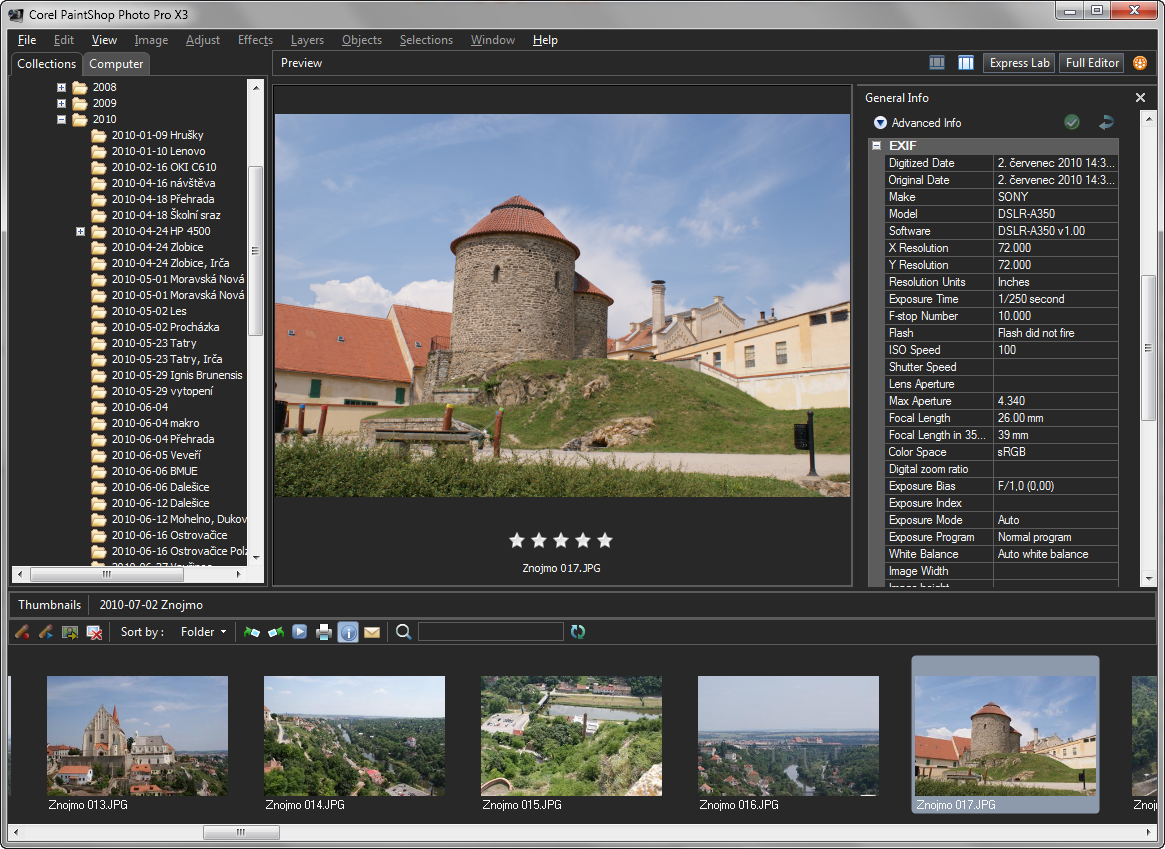Apply the Advanced Info checkmark

[x=1072, y=122]
